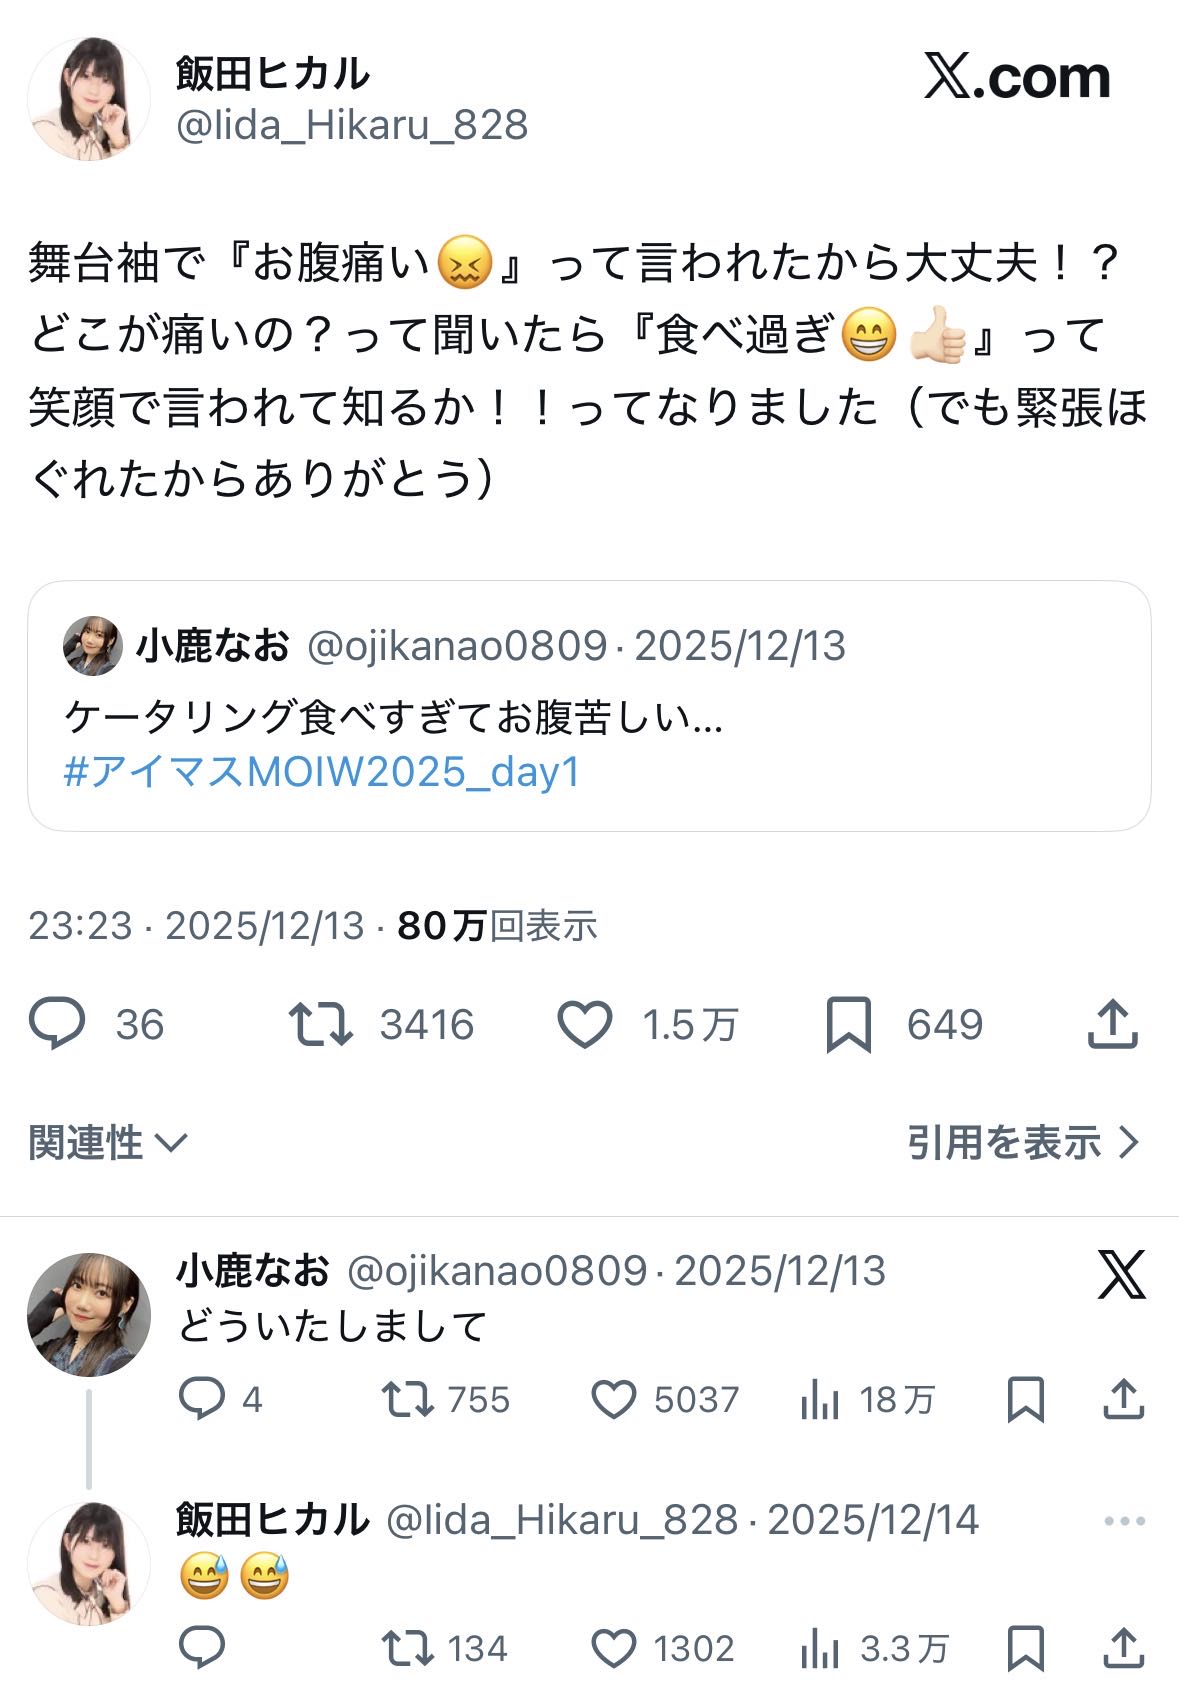
Task: Bookmark 小鹿なお's reply
Action: (1026, 1400)
